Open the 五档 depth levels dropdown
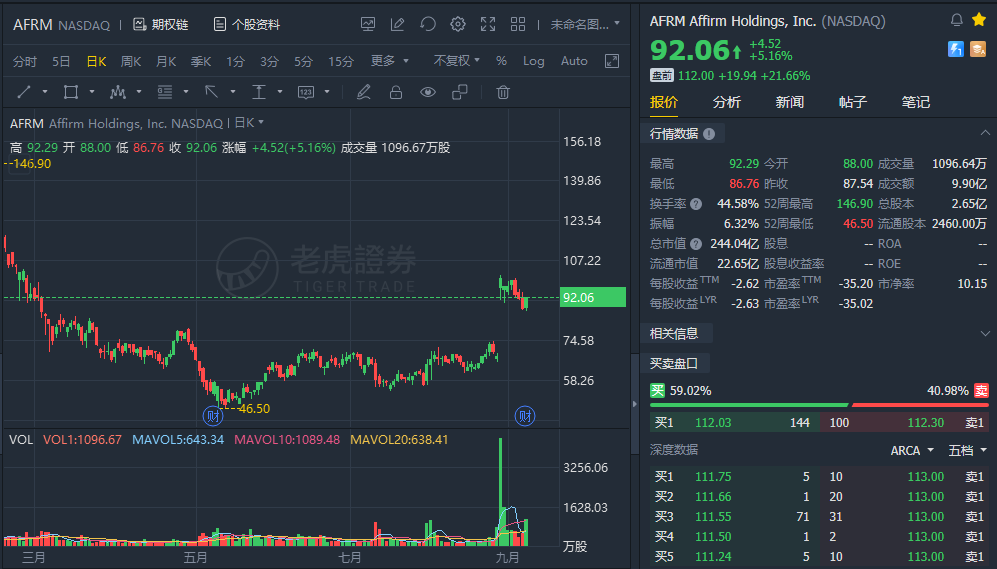The width and height of the screenshot is (997, 569). tap(967, 450)
